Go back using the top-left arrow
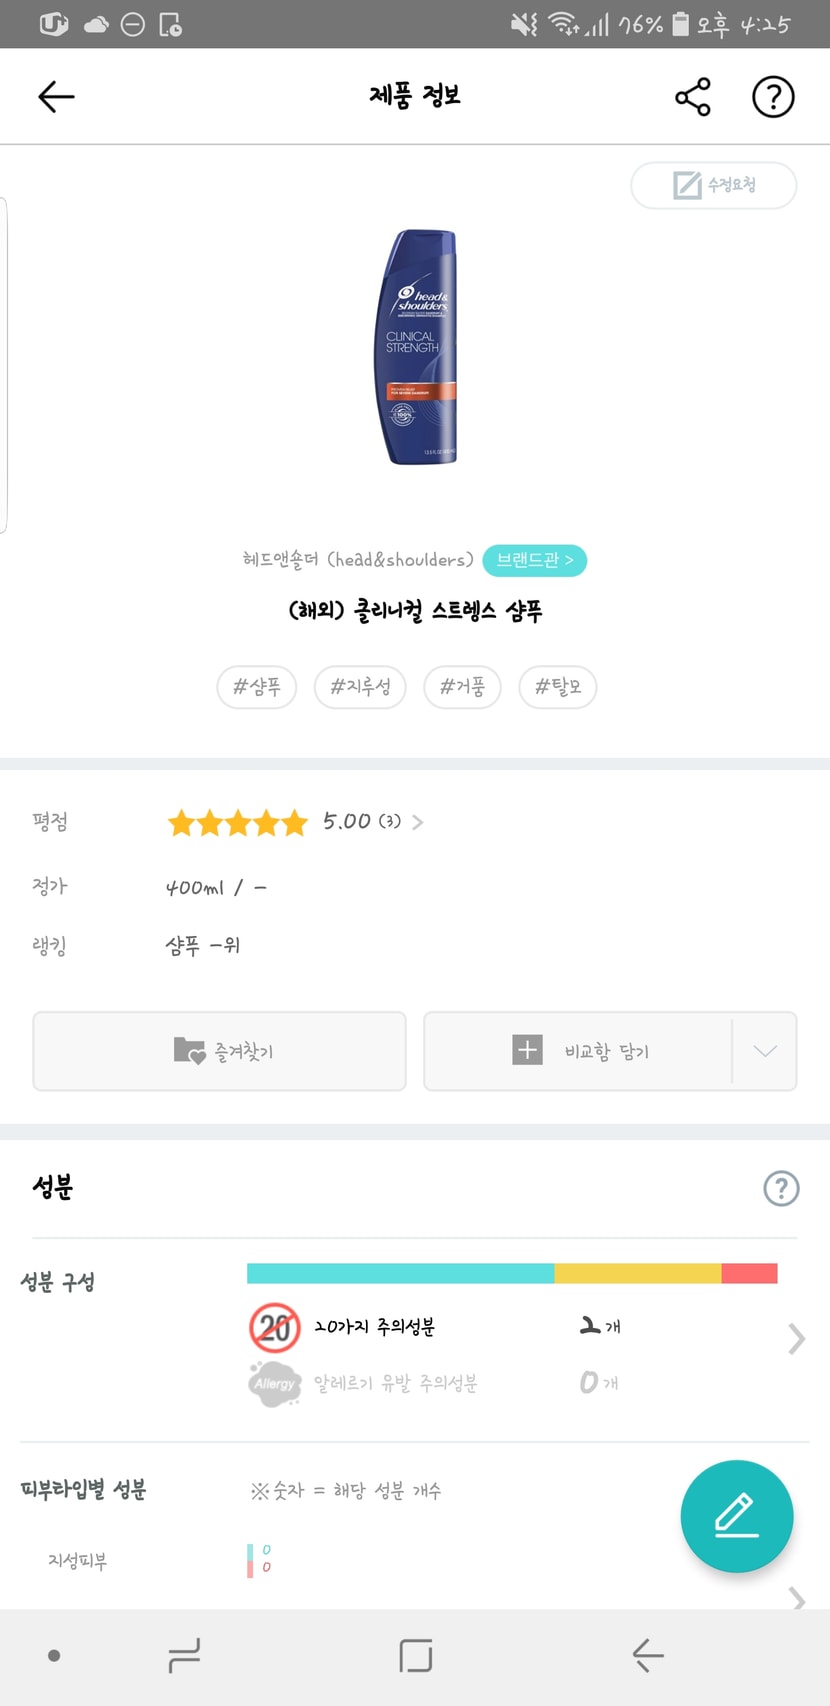Image resolution: width=830 pixels, height=1706 pixels. [x=56, y=97]
